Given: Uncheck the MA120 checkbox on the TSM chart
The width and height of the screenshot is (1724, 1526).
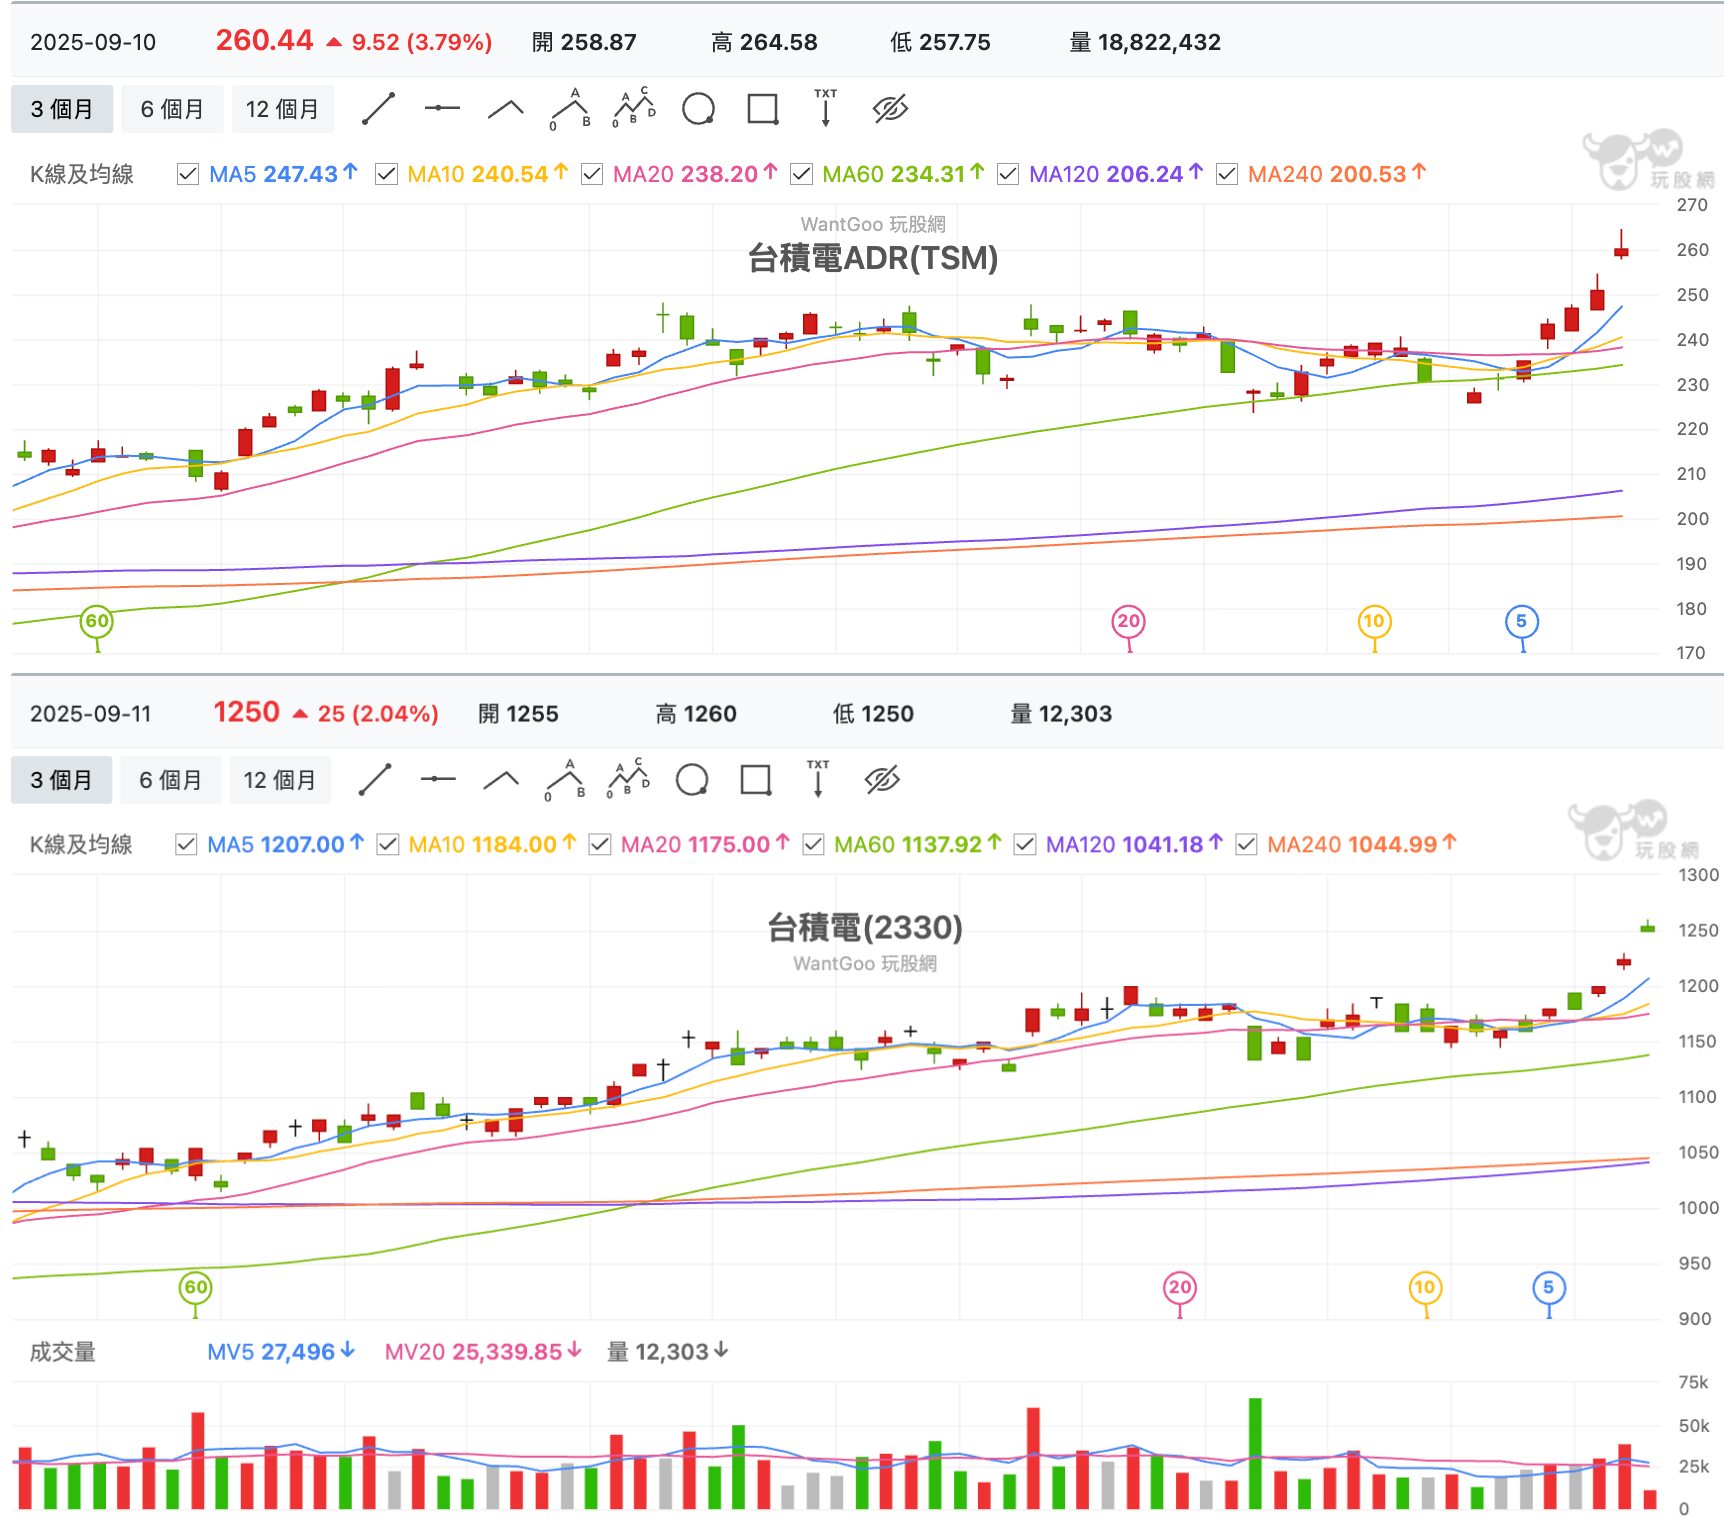Looking at the screenshot, I should [x=1008, y=174].
